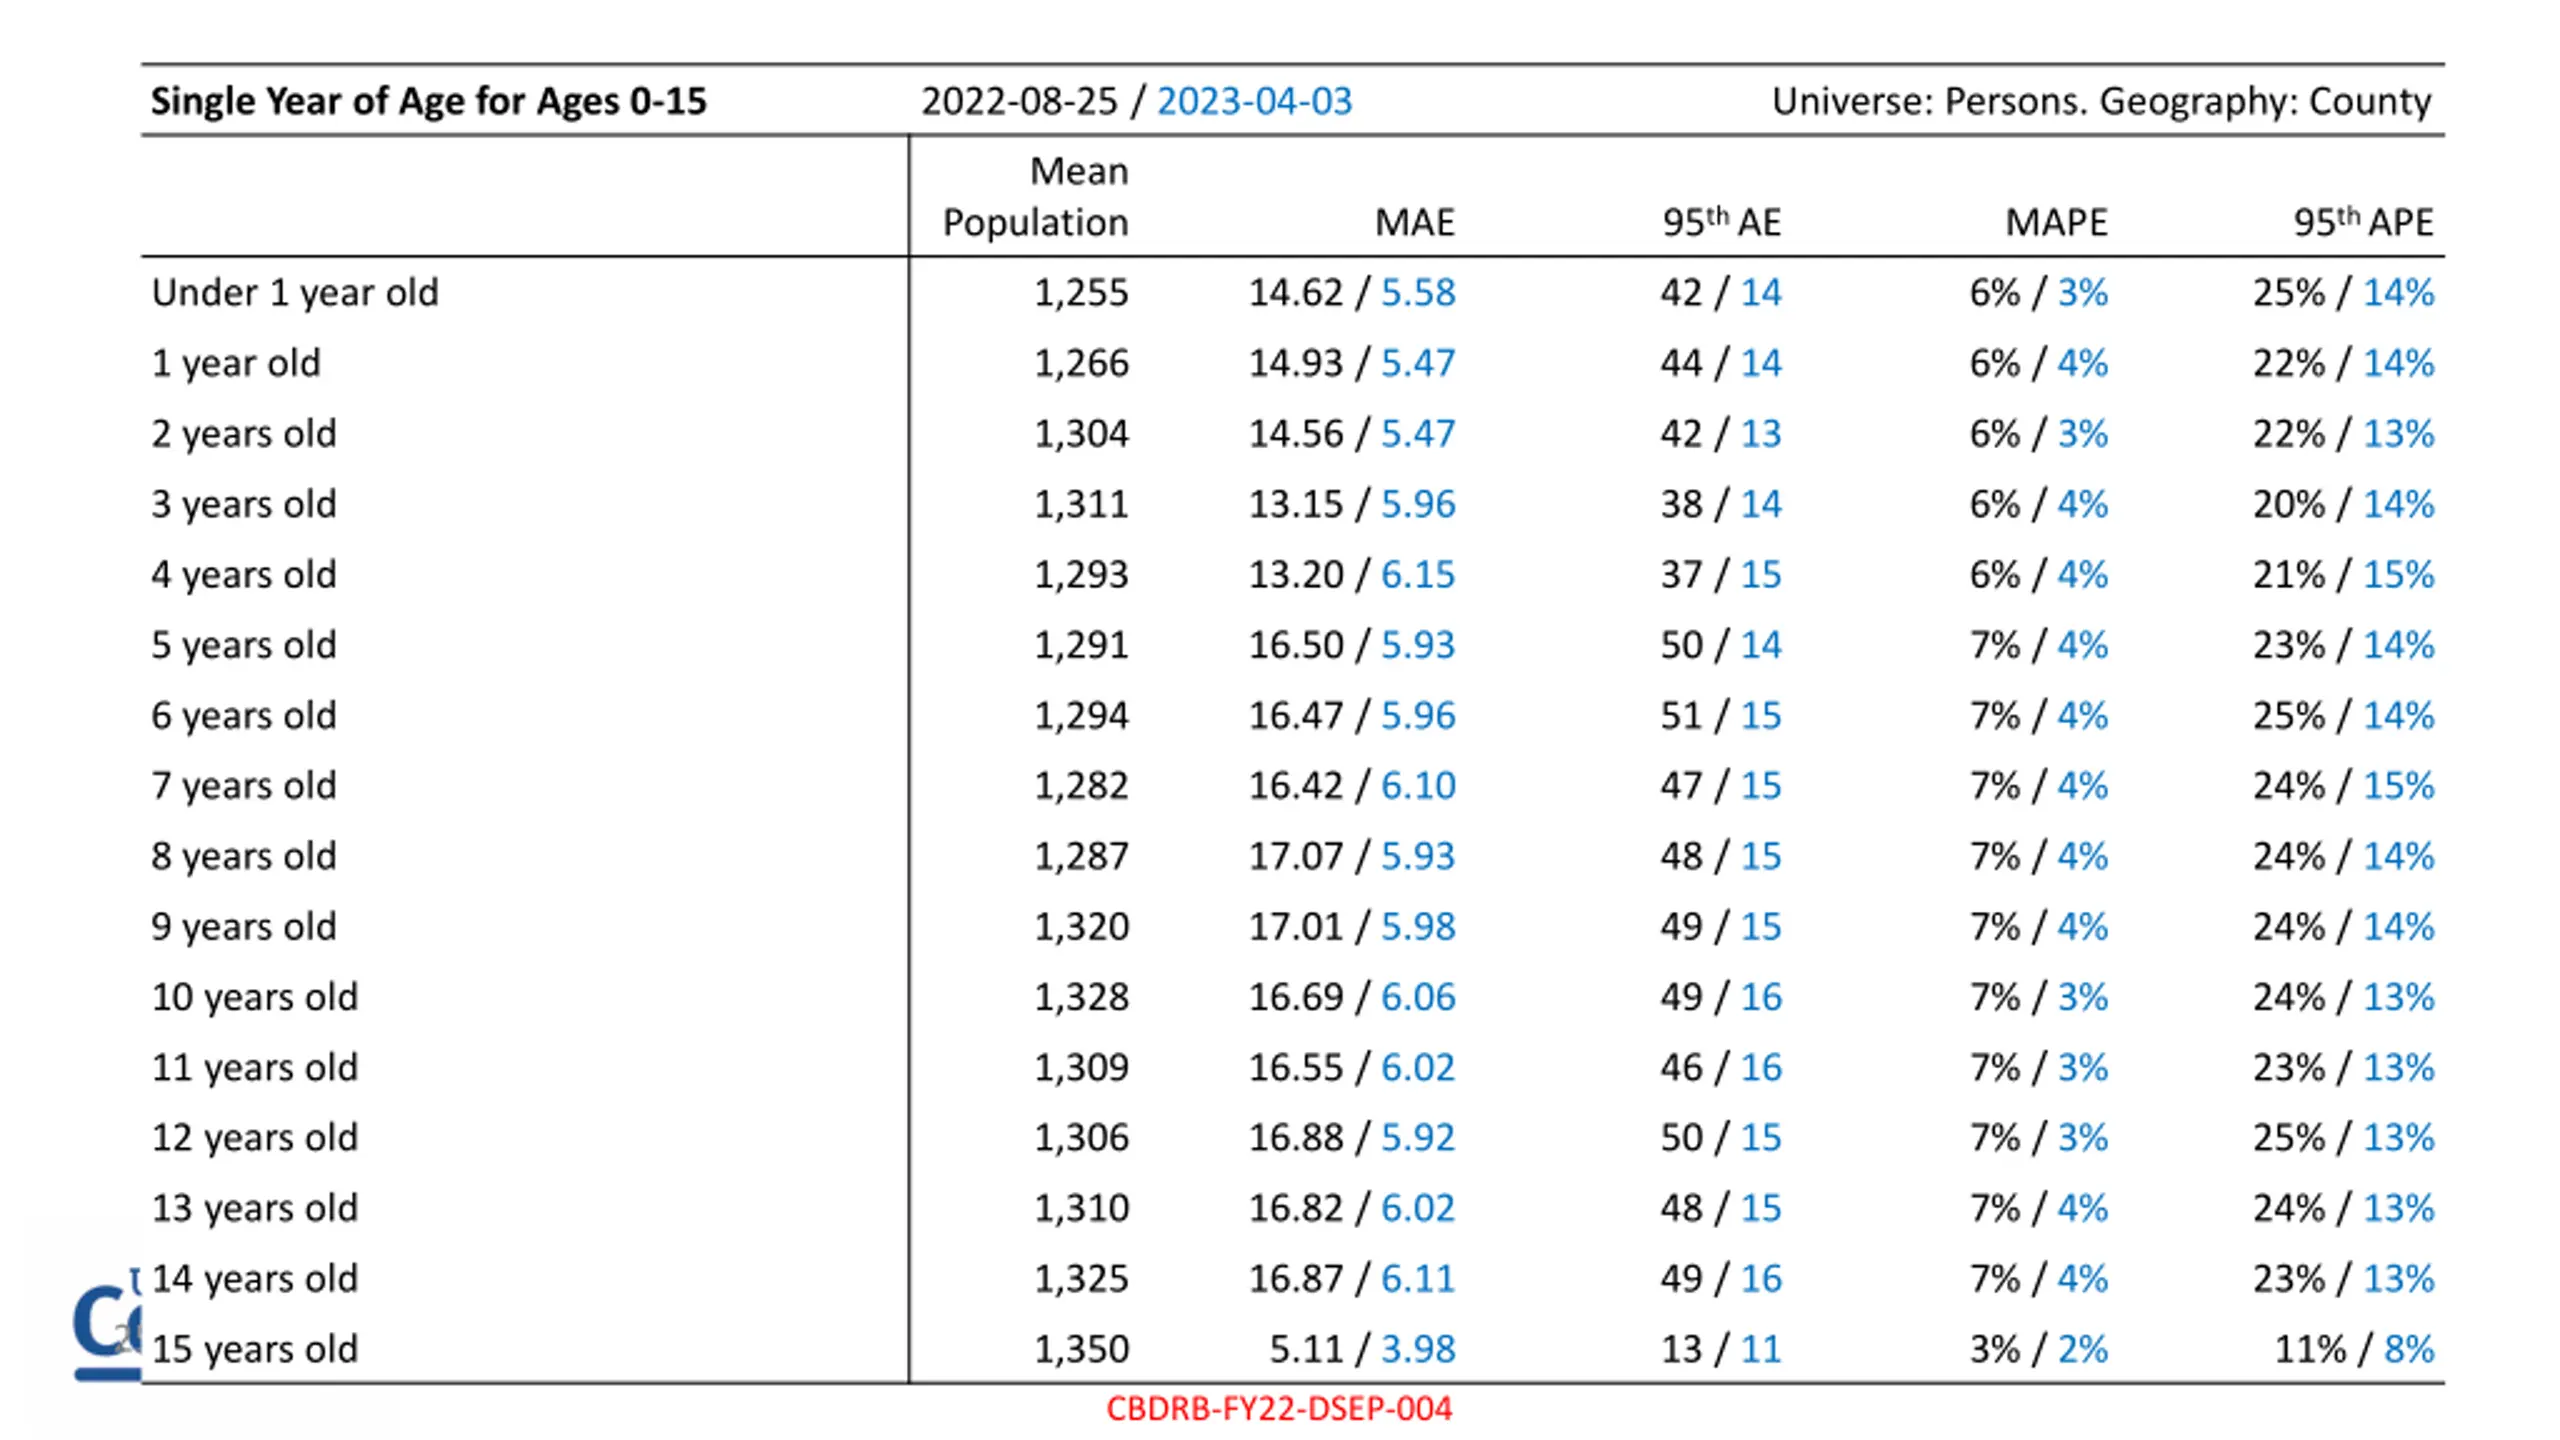
Task: Select the 'Single Year of Age for Ages 0-15' title
Action: tap(429, 101)
